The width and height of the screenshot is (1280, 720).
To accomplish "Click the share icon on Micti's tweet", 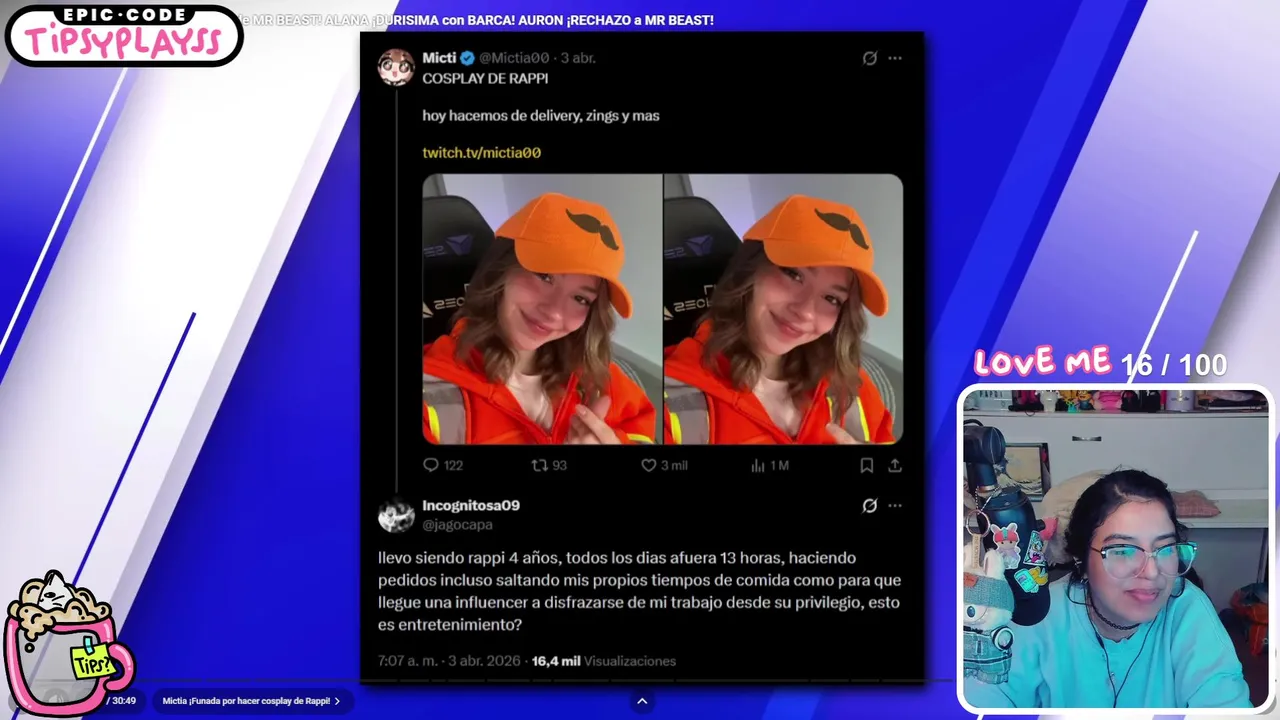I will point(895,465).
